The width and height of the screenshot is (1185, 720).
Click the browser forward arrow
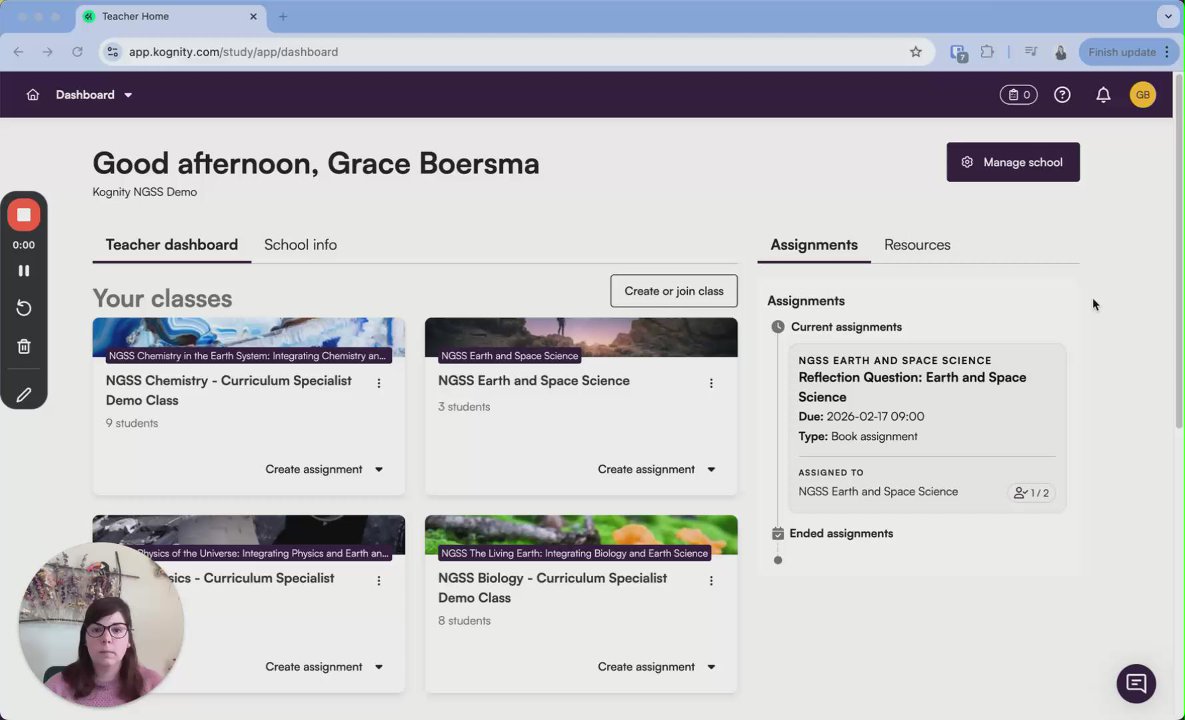coord(48,52)
